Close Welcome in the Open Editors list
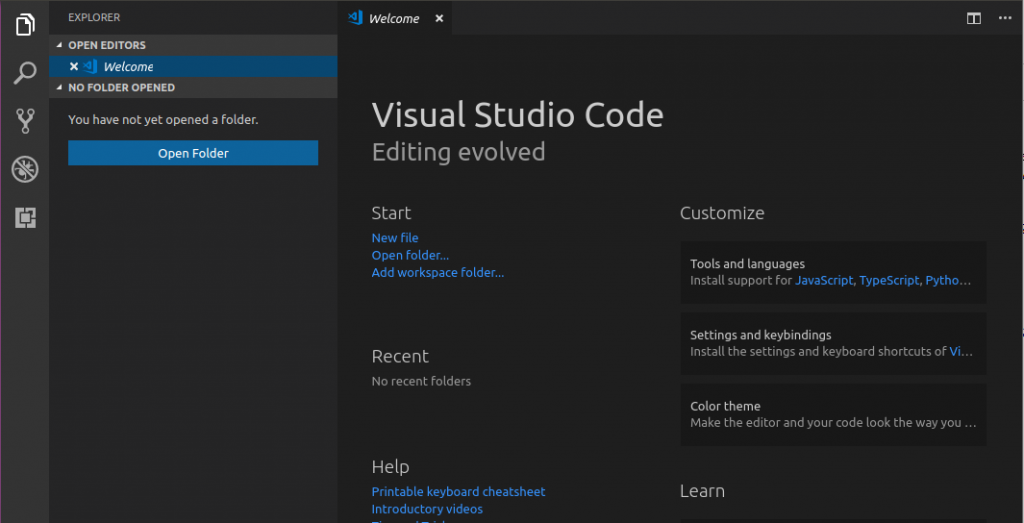 (74, 67)
